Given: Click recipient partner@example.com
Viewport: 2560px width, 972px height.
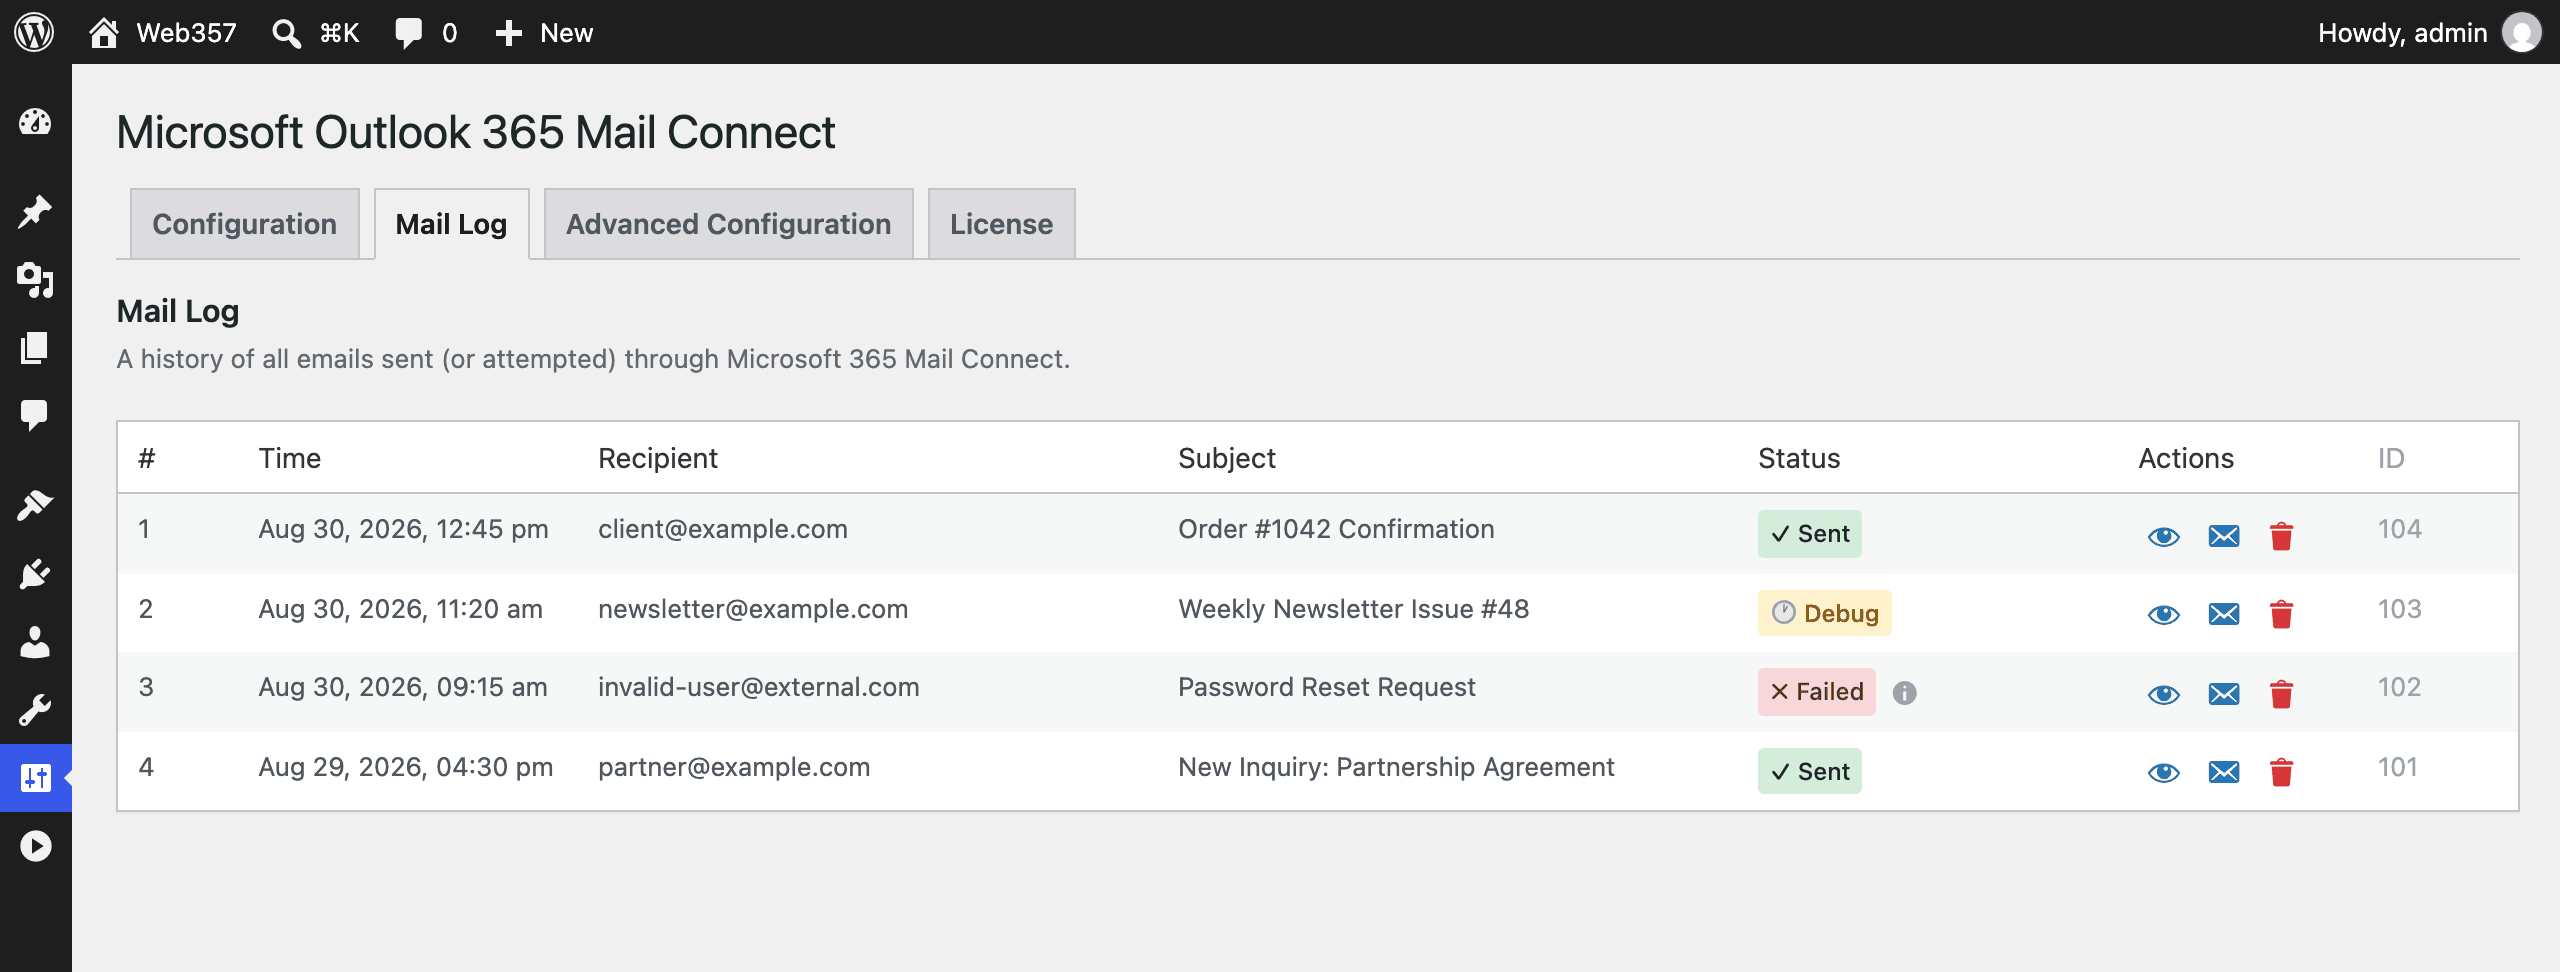Looking at the screenshot, I should click(734, 767).
